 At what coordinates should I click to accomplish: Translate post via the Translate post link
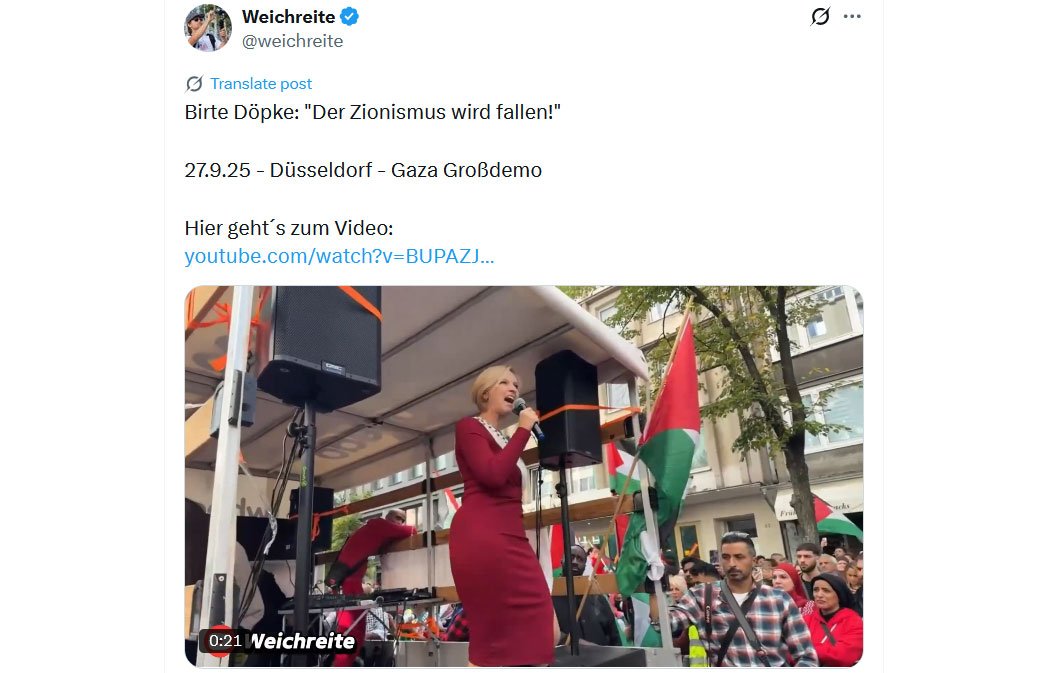click(261, 84)
